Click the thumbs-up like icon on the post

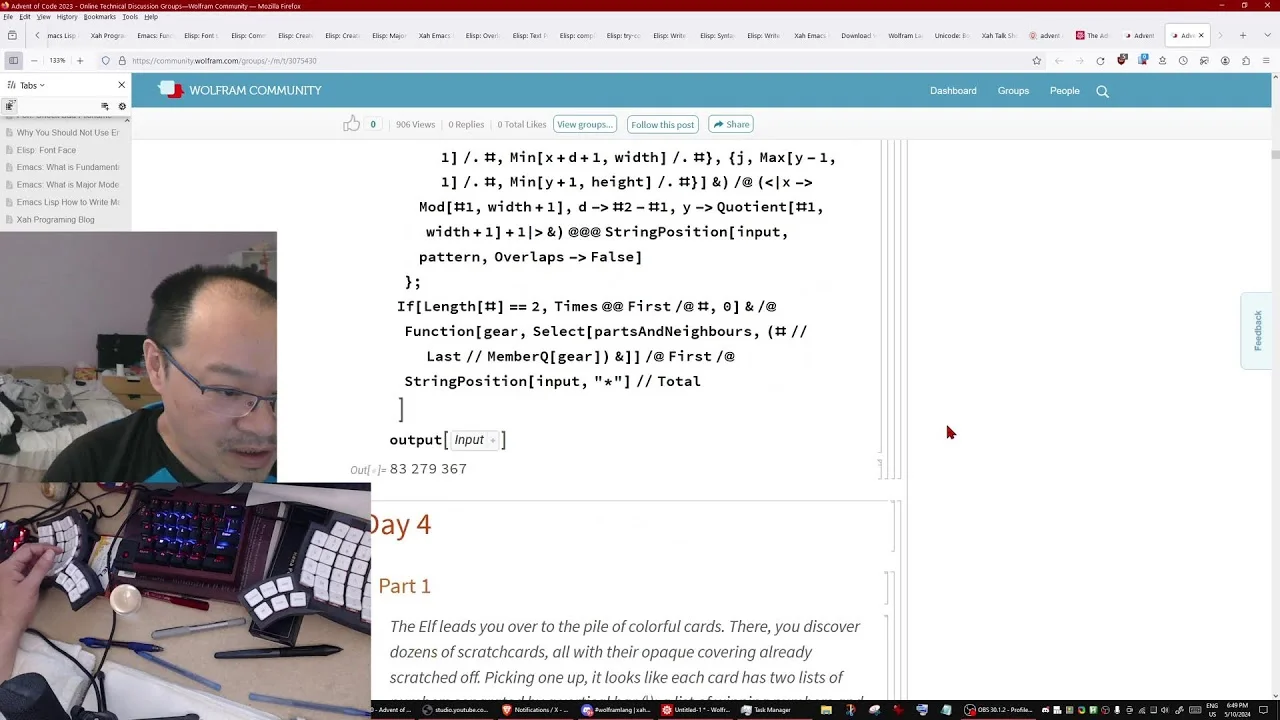click(351, 124)
